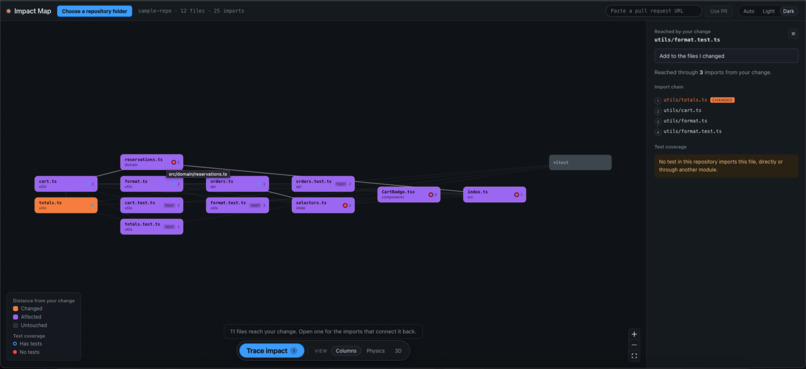Open the totals.ts changed node
Viewport: 806px width, 369px height.
pyautogui.click(x=66, y=205)
